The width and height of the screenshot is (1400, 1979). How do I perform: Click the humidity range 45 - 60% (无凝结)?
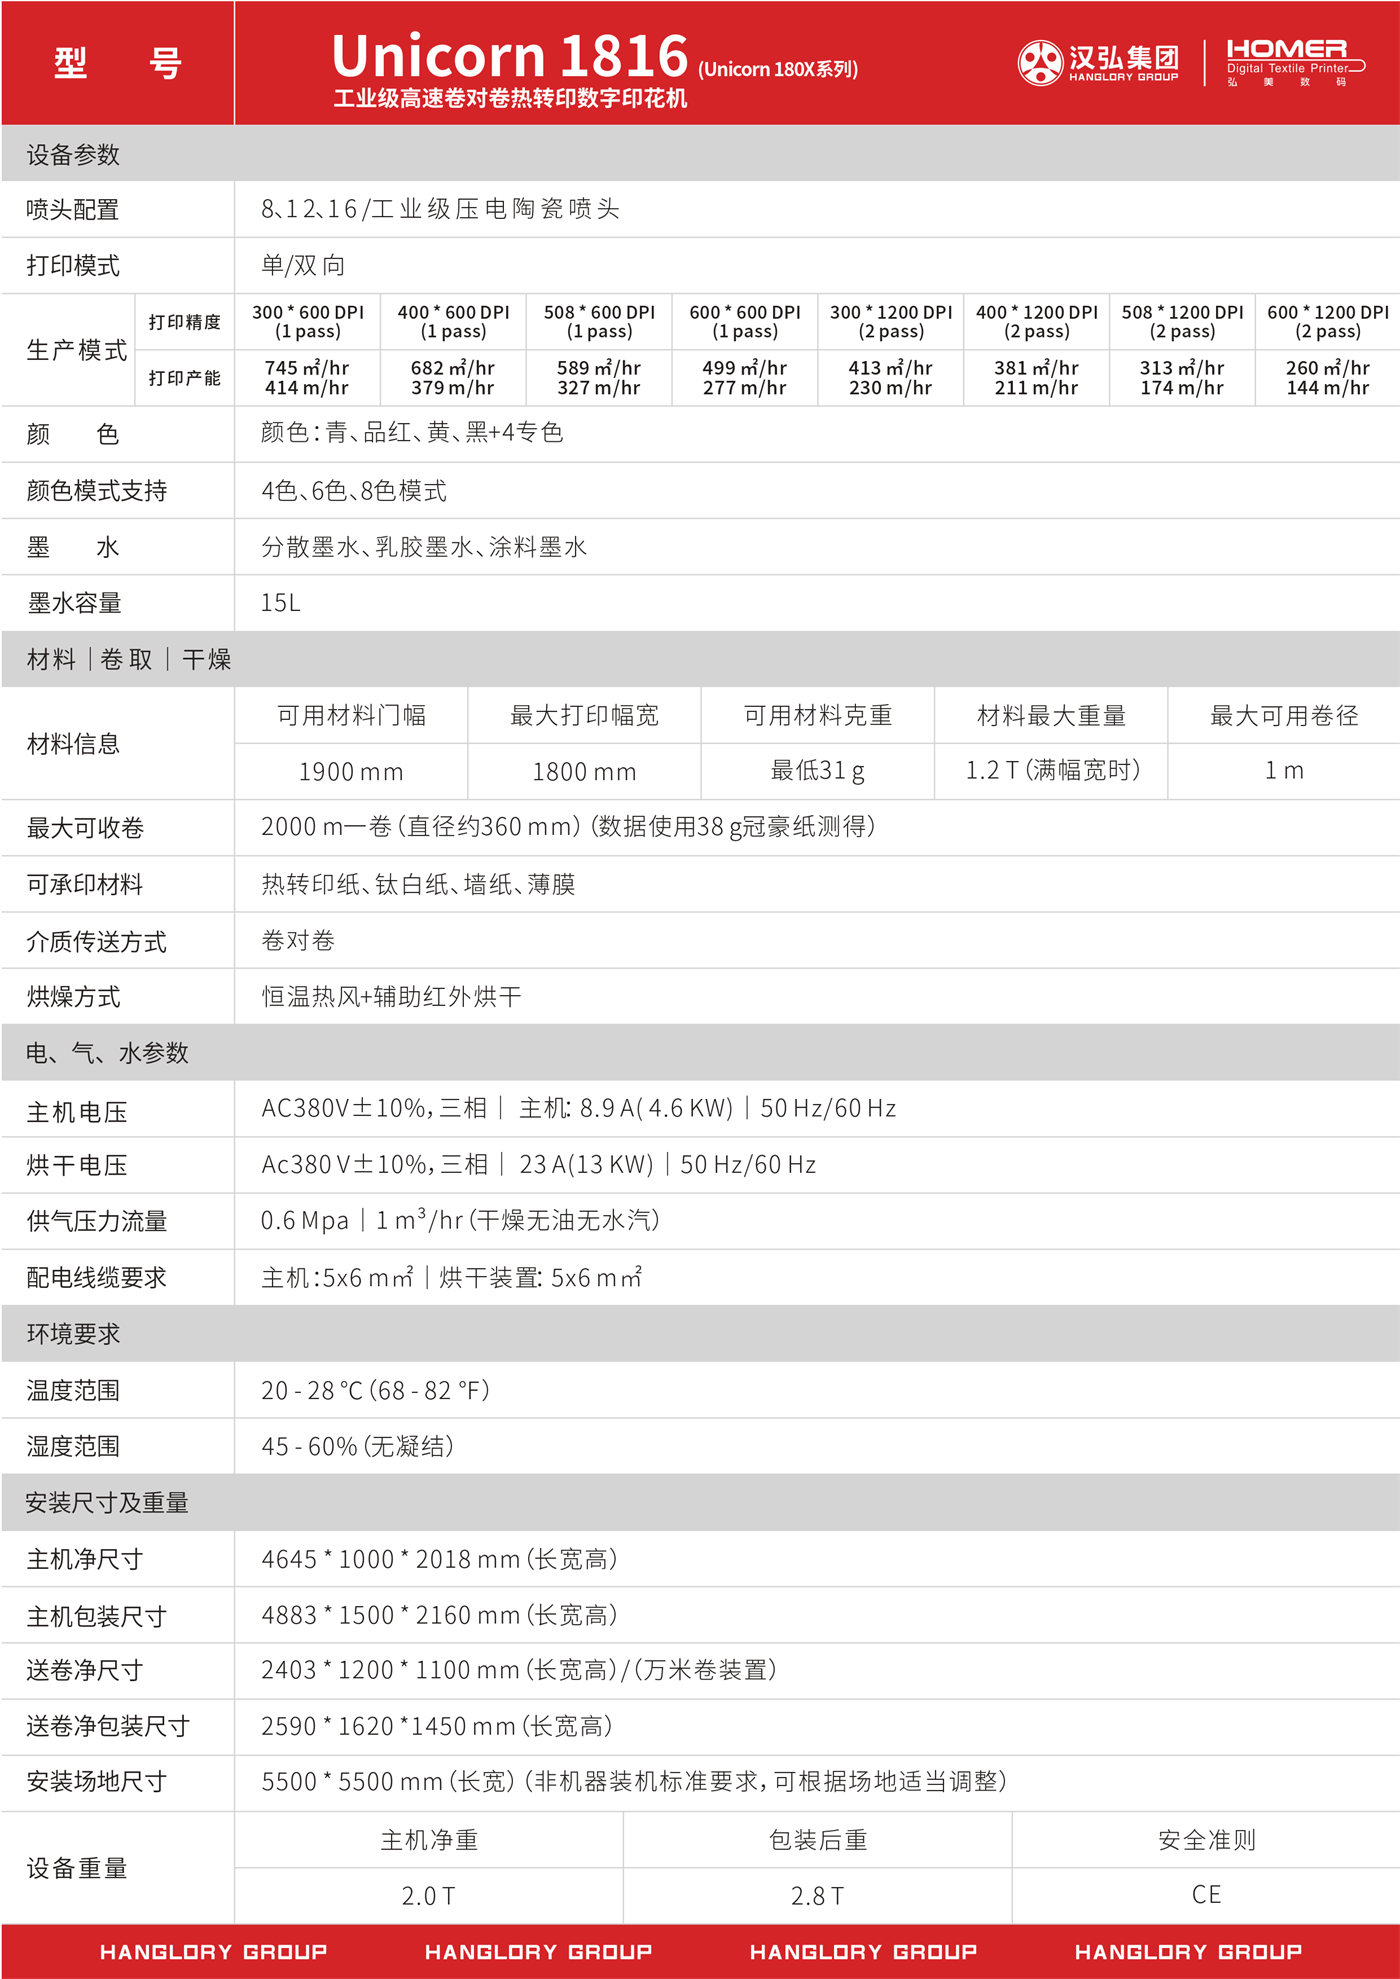(x=358, y=1446)
